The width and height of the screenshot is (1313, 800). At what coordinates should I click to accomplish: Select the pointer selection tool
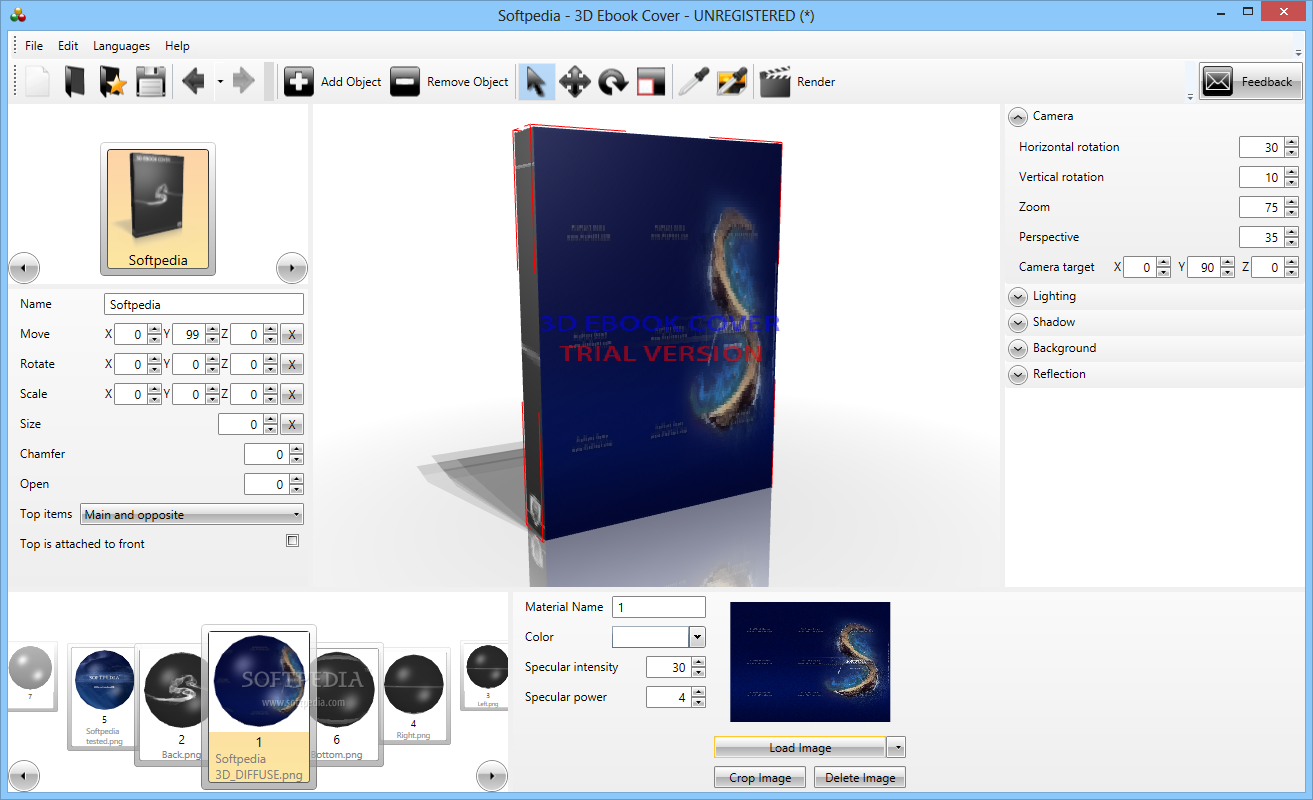tap(536, 82)
